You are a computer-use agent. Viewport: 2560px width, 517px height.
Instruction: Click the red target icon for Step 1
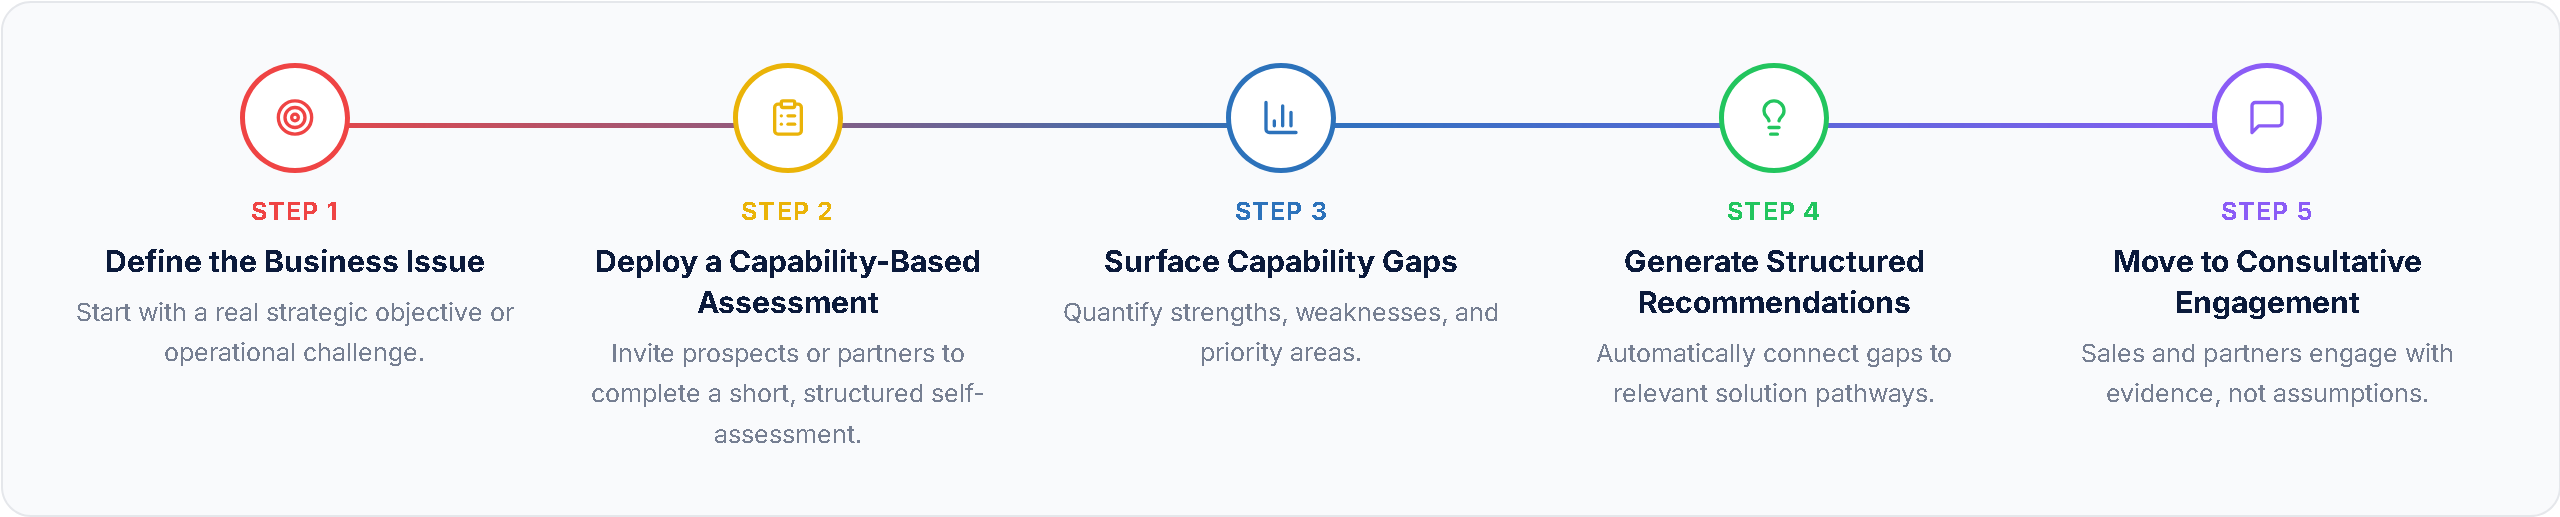[295, 118]
